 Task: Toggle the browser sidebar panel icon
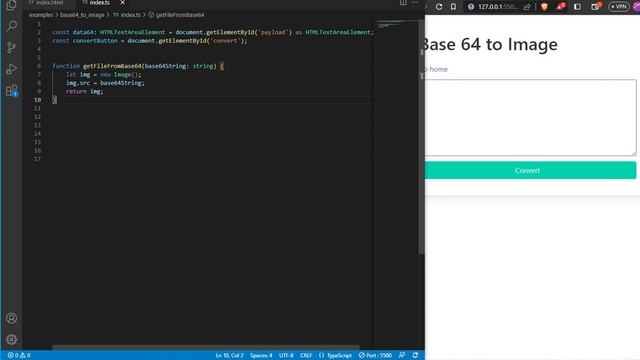[x=577, y=7]
